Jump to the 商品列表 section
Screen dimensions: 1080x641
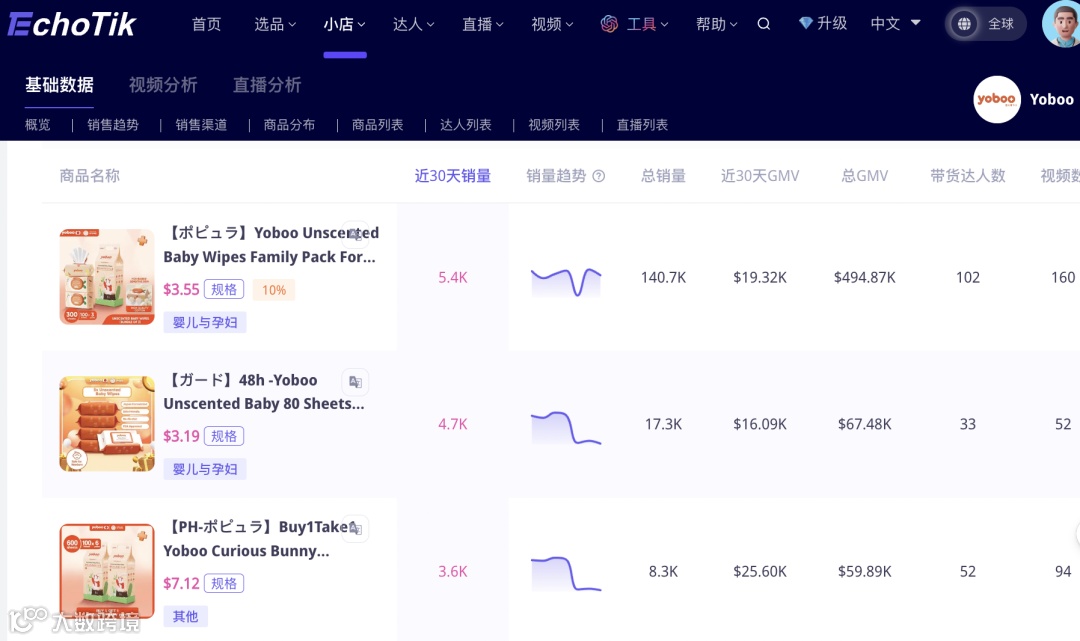coord(377,125)
